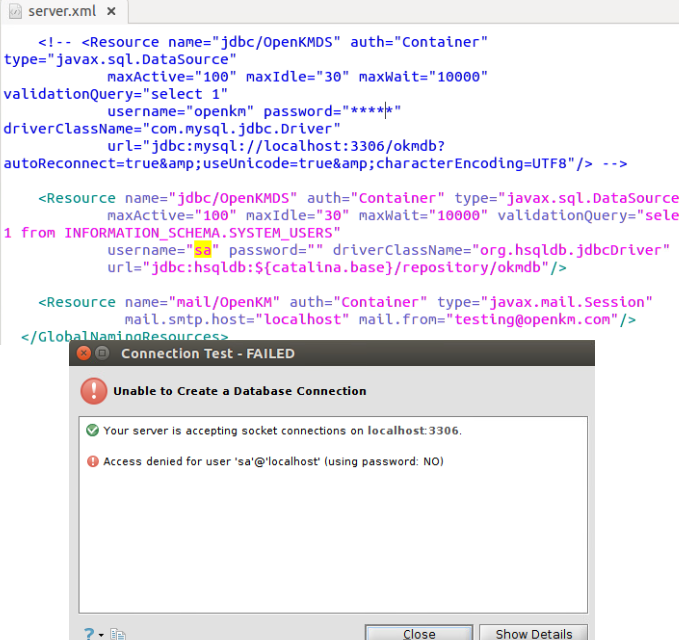The height and width of the screenshot is (640, 679).
Task: Close the server.xml tab
Action: point(111,11)
